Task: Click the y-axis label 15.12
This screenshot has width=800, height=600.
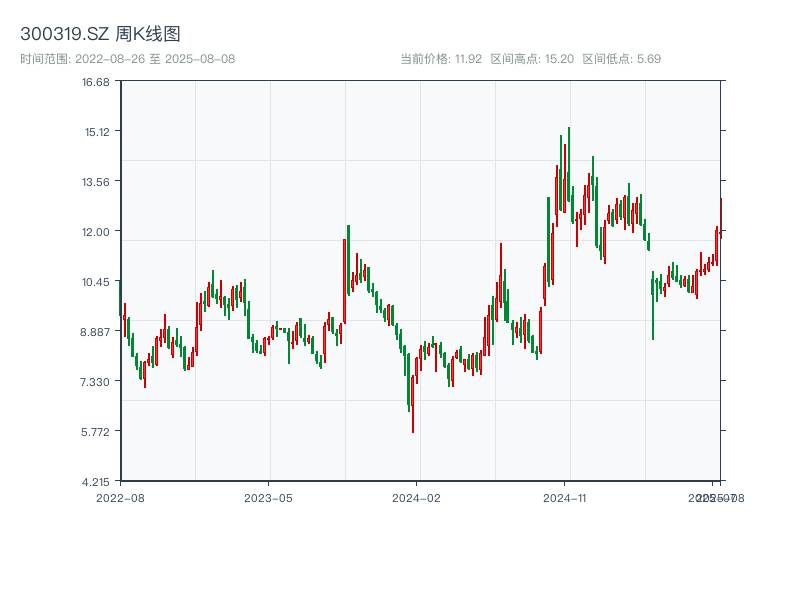Action: point(97,132)
